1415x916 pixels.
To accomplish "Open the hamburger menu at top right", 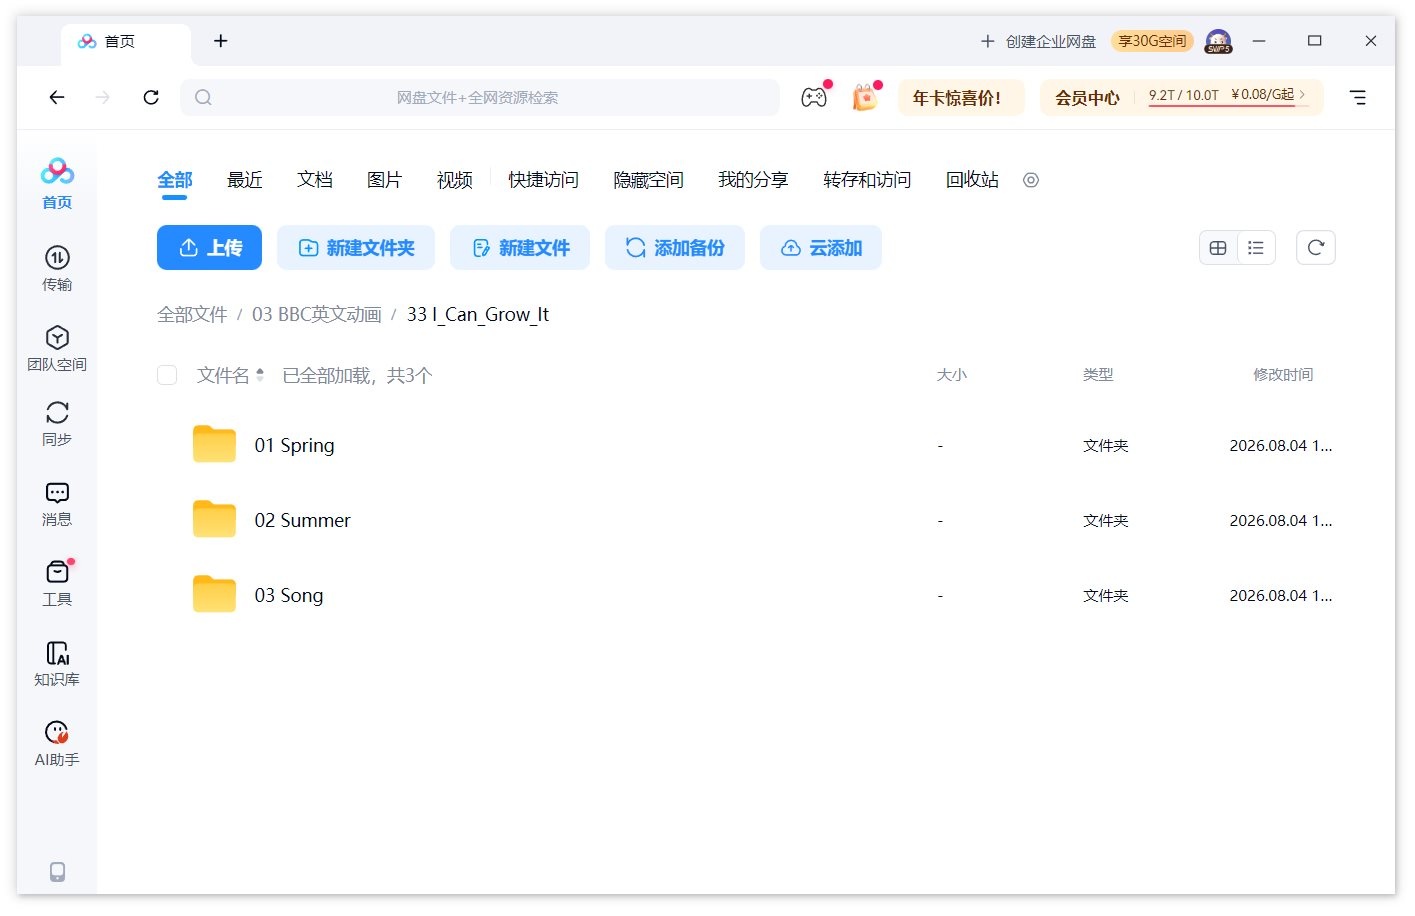I will [1358, 97].
